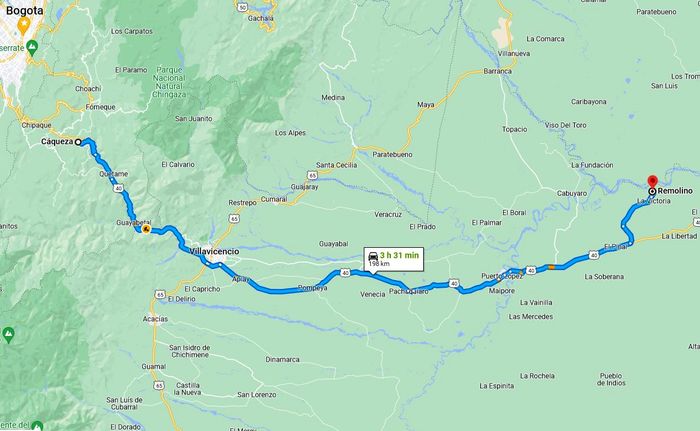This screenshot has width=700, height=431.
Task: Click route 50 shield near Gachalá
Action: coord(242,7)
